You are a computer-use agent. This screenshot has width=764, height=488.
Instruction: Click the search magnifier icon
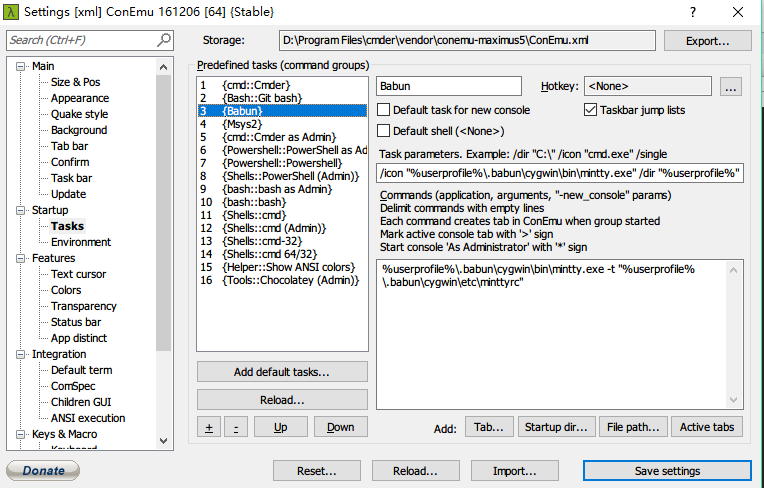coord(164,40)
